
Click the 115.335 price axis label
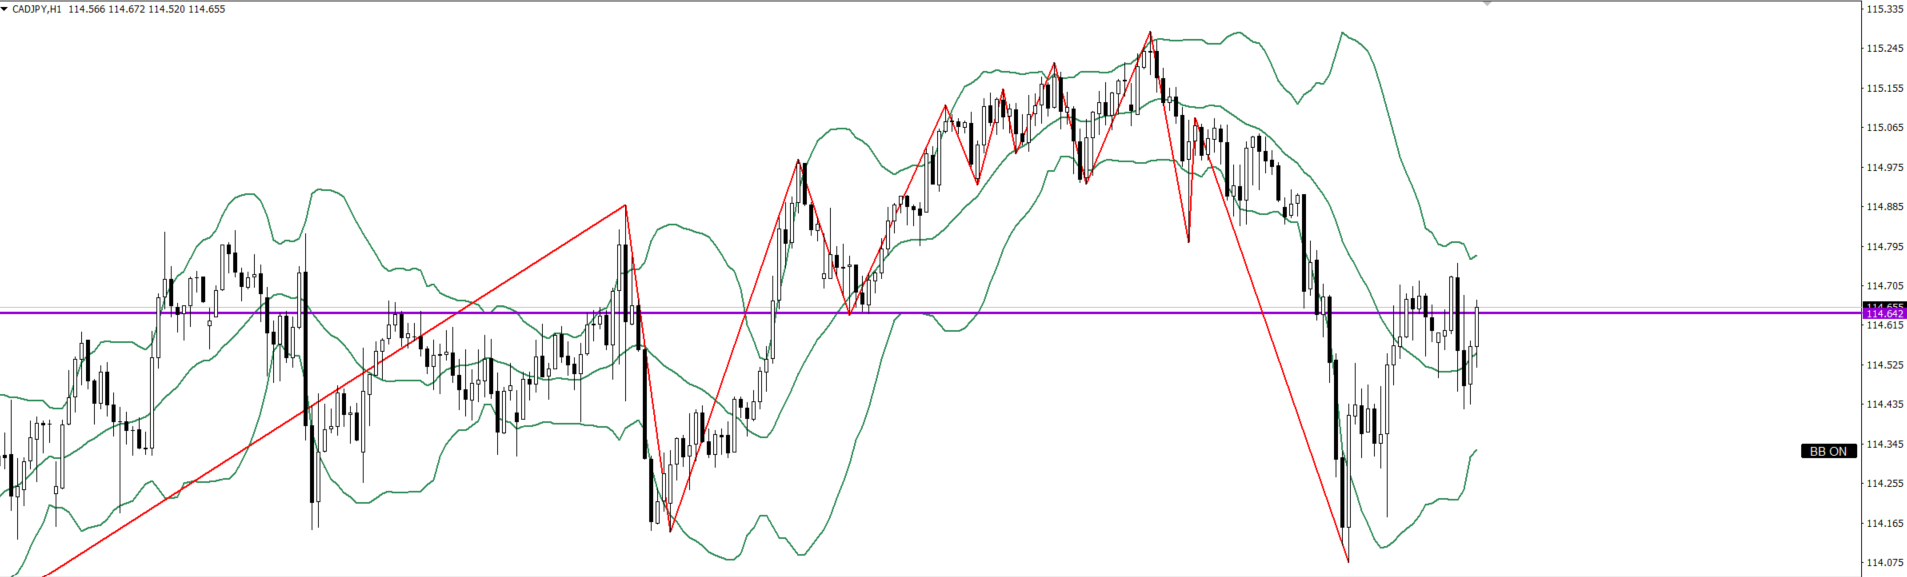[x=1884, y=9]
